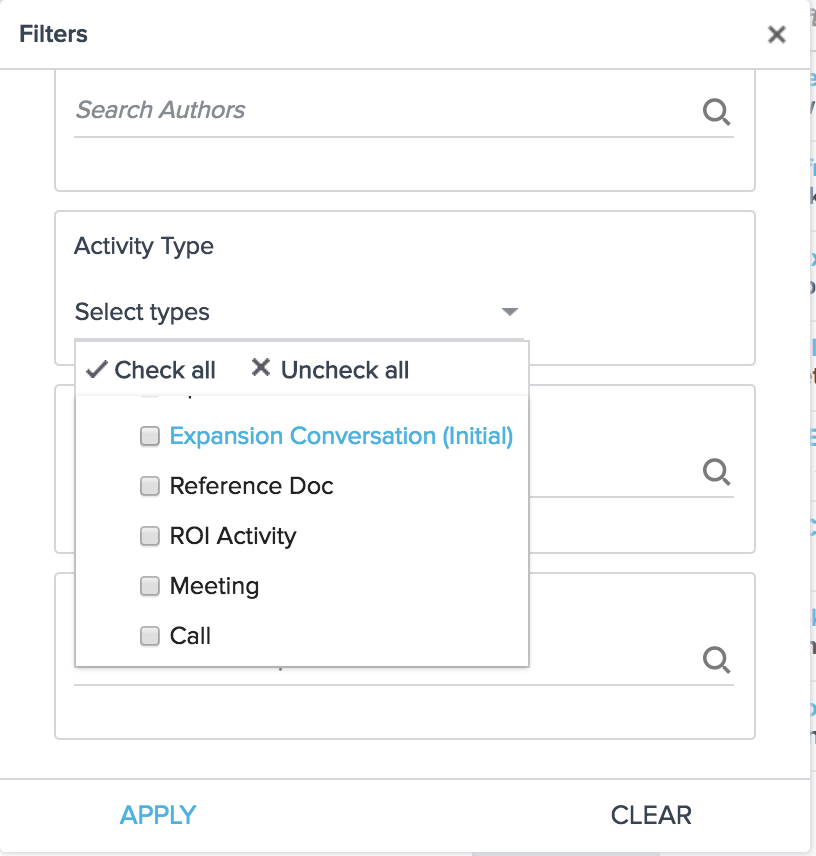Pick the ROI Activity option label
This screenshot has height=856, width=816.
[233, 536]
